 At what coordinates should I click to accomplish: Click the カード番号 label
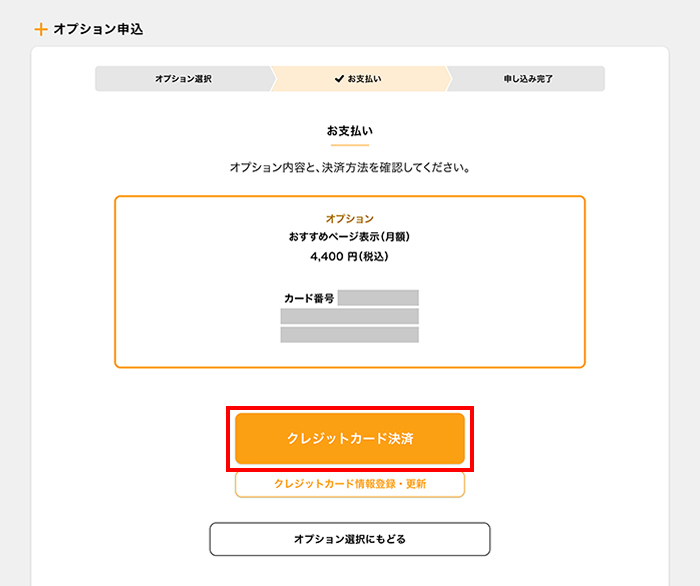click(x=309, y=298)
